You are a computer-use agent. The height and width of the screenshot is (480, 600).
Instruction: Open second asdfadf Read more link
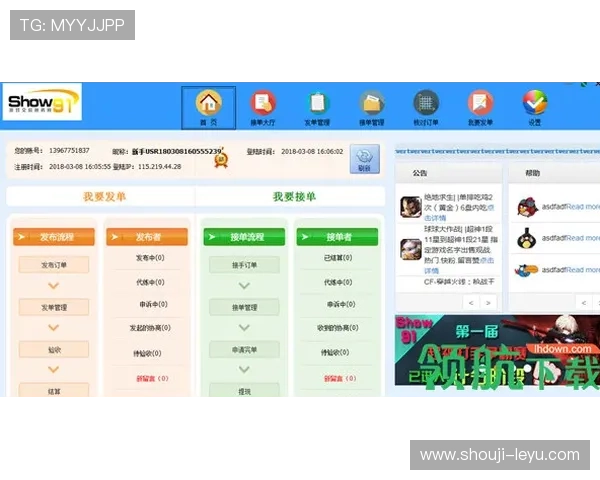coord(583,238)
